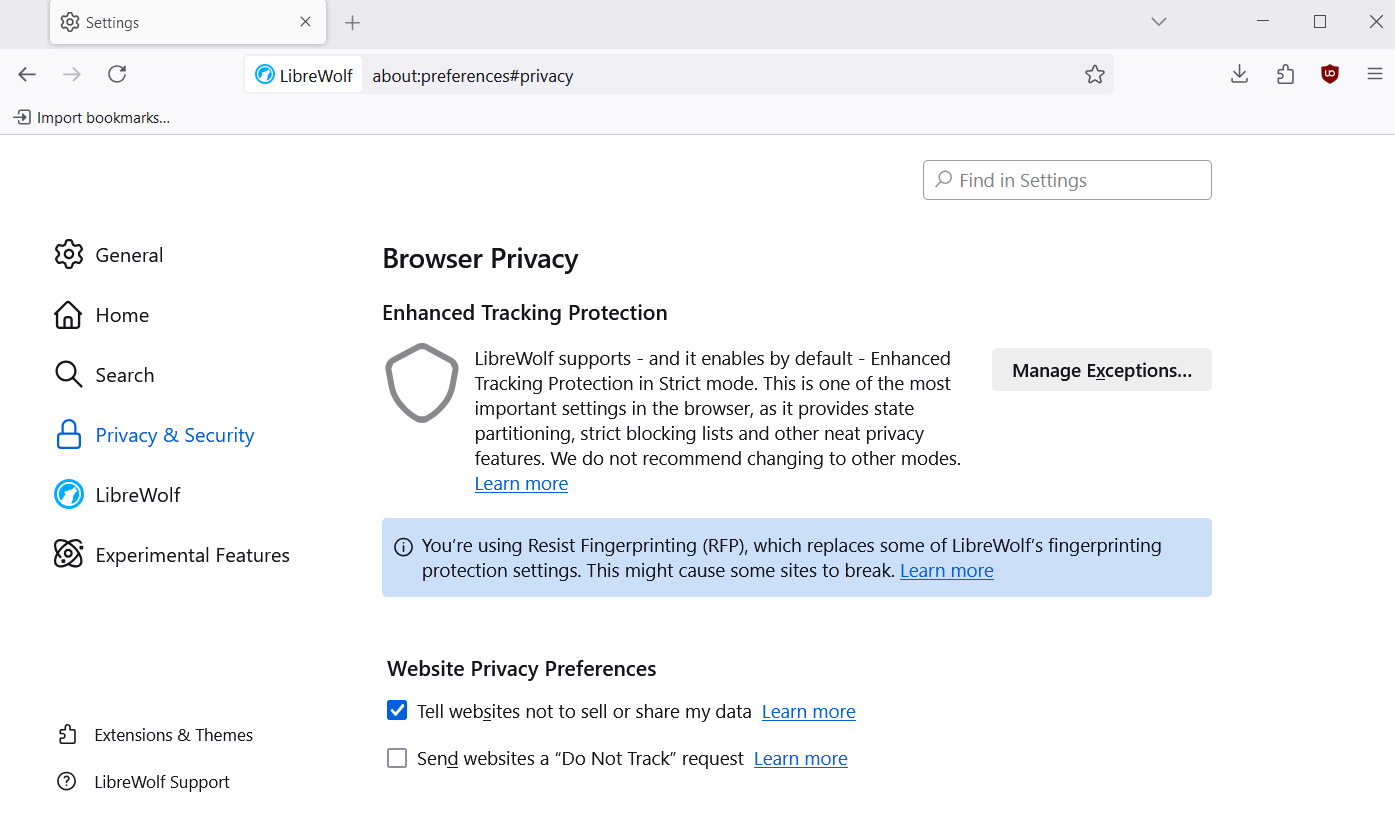List all tabs with the chevron button
Image resolution: width=1395 pixels, height=837 pixels.
click(1159, 21)
